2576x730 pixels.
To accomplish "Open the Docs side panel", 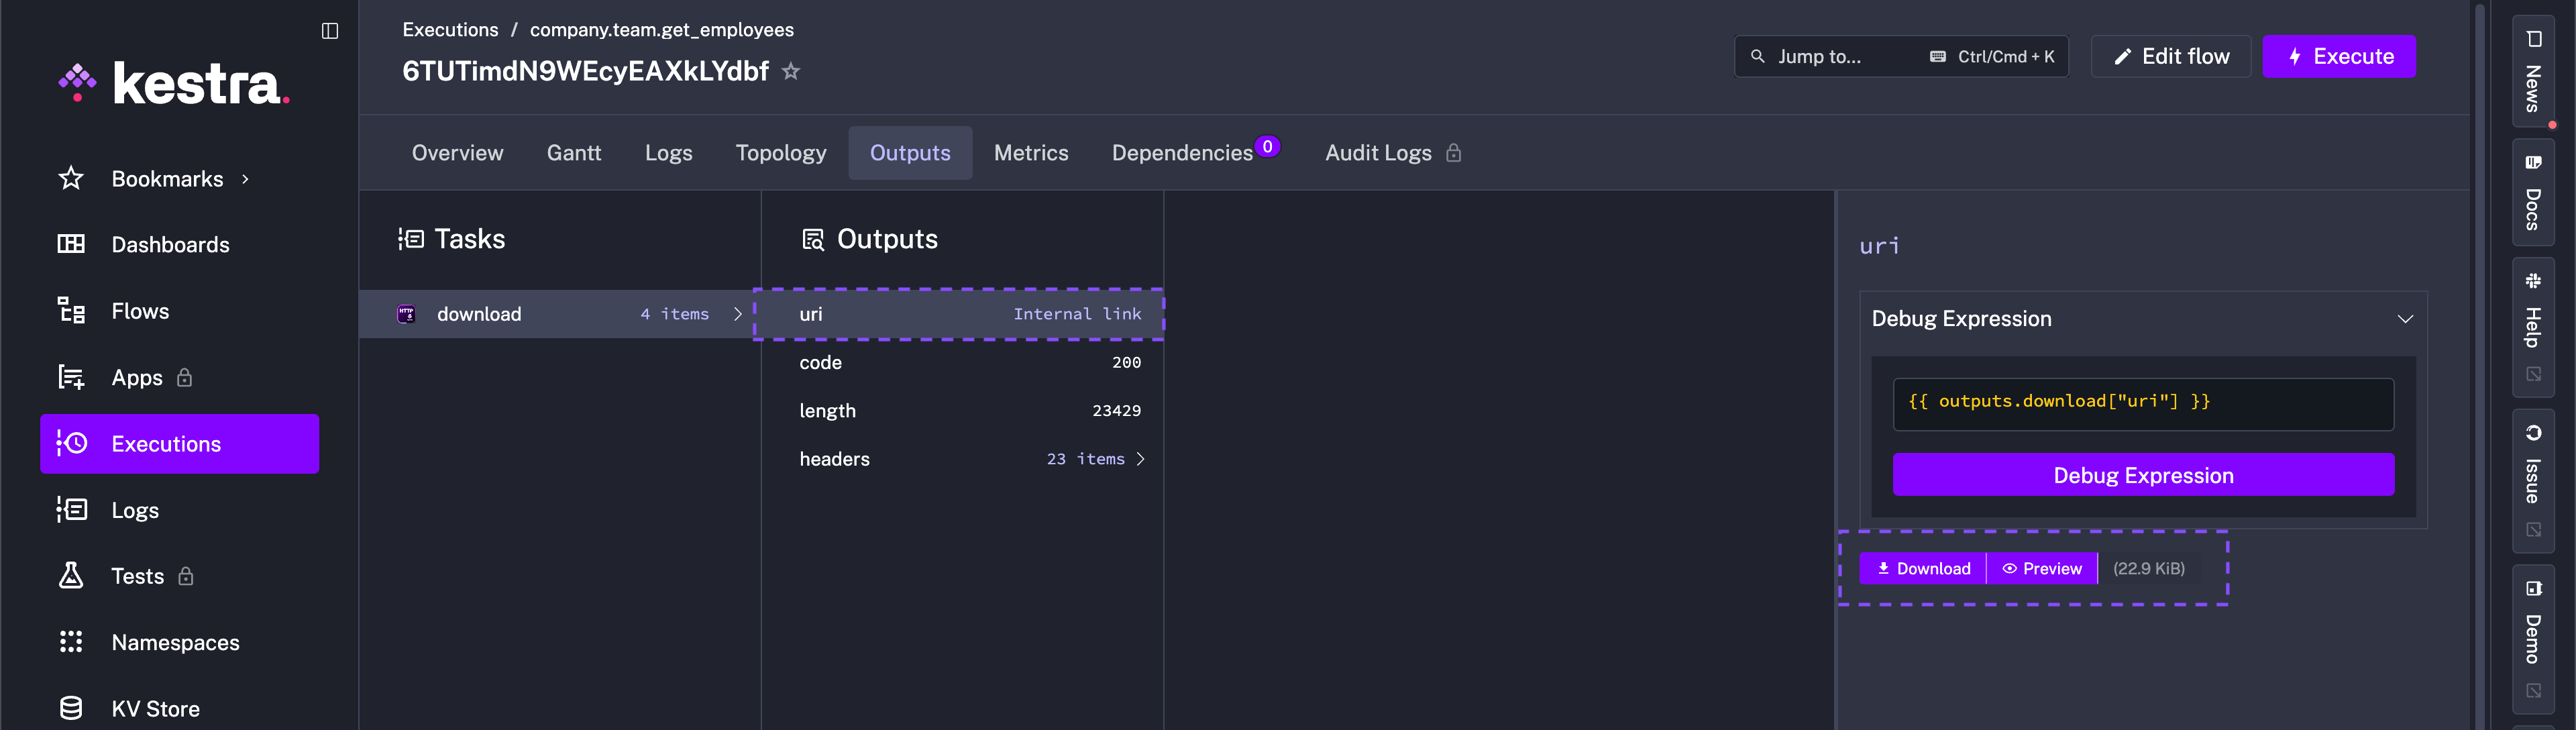I will (2532, 192).
